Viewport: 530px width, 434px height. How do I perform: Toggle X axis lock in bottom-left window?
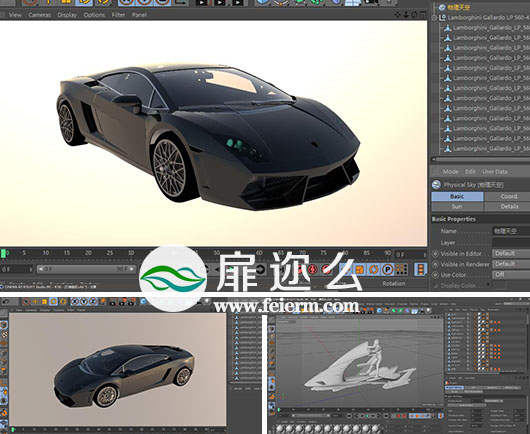tap(75, 301)
